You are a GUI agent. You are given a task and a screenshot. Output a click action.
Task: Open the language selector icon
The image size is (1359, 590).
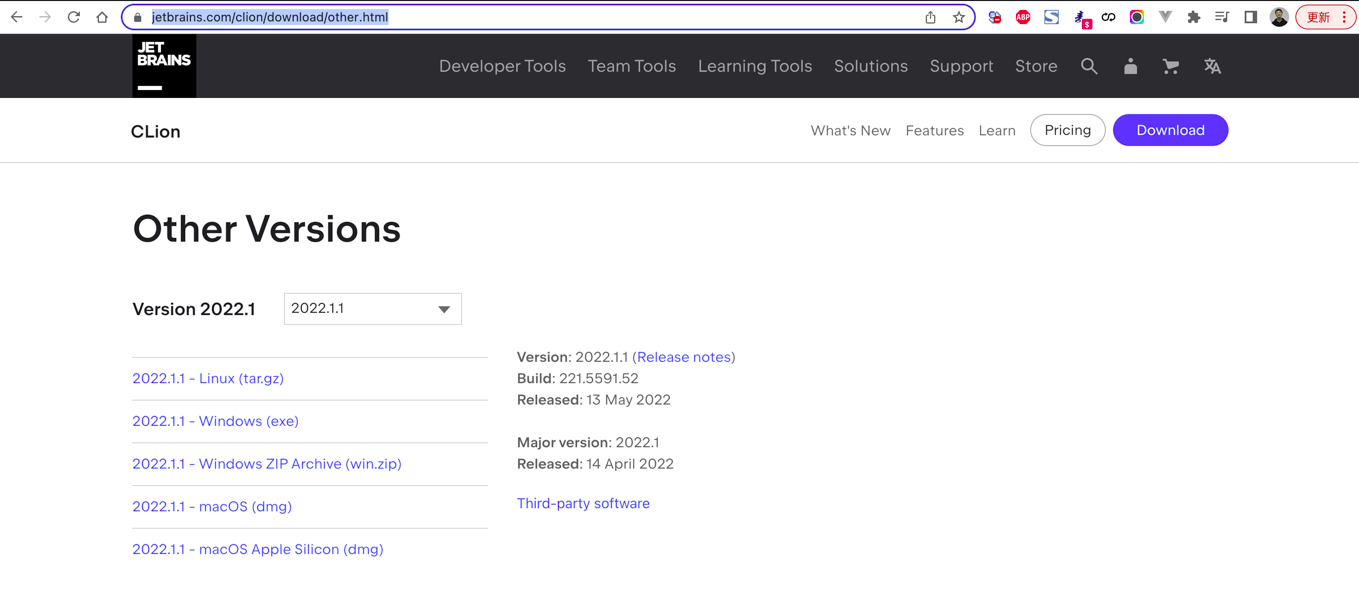(x=1212, y=66)
